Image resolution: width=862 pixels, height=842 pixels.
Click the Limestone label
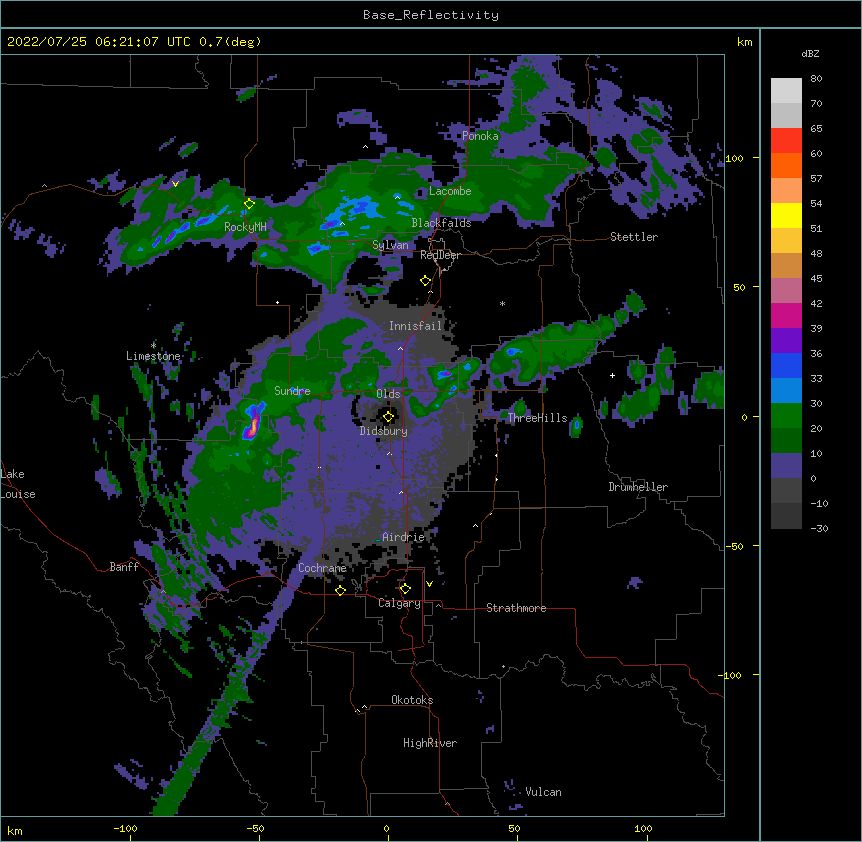point(153,356)
